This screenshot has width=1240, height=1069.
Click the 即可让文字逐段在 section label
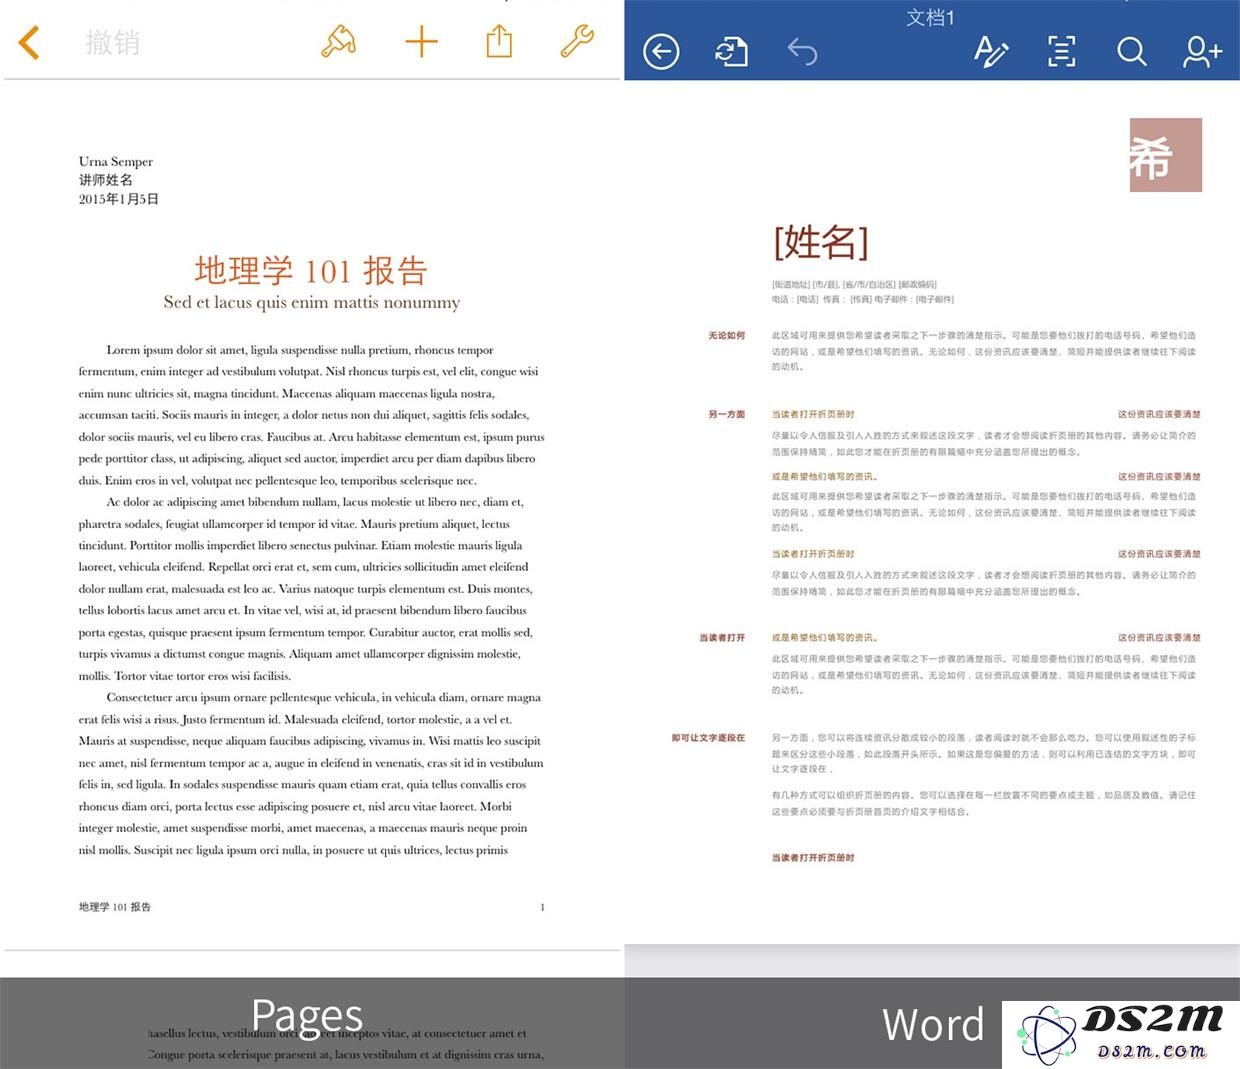708,738
